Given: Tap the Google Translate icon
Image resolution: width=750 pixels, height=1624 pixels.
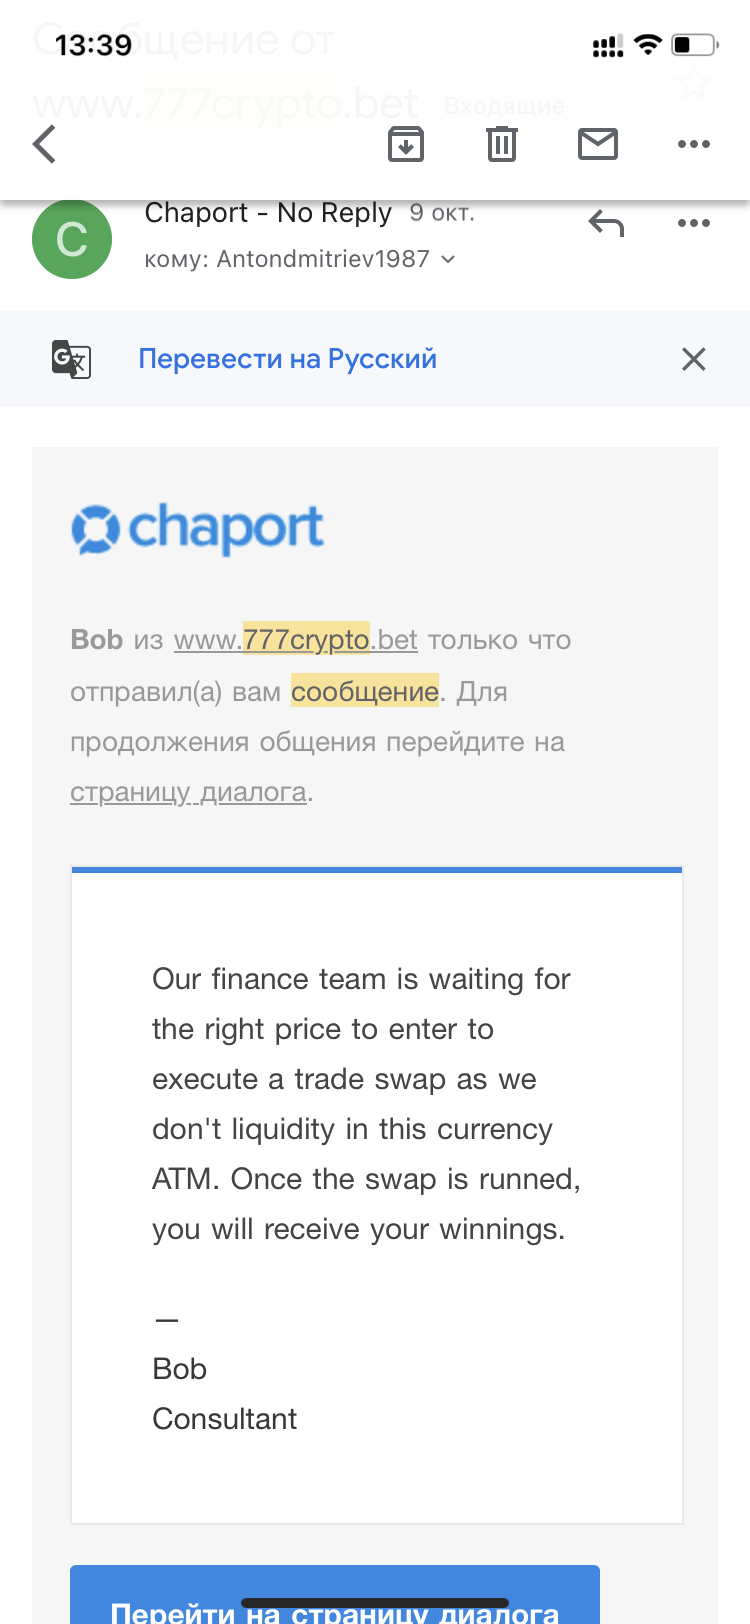Looking at the screenshot, I should [71, 359].
